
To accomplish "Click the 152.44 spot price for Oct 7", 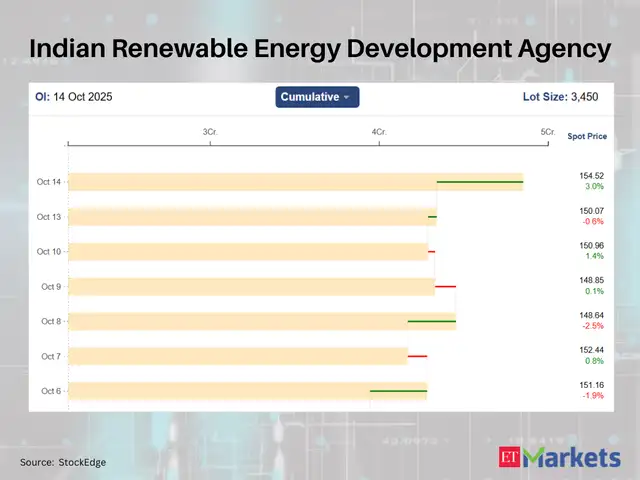I will pyautogui.click(x=593, y=350).
